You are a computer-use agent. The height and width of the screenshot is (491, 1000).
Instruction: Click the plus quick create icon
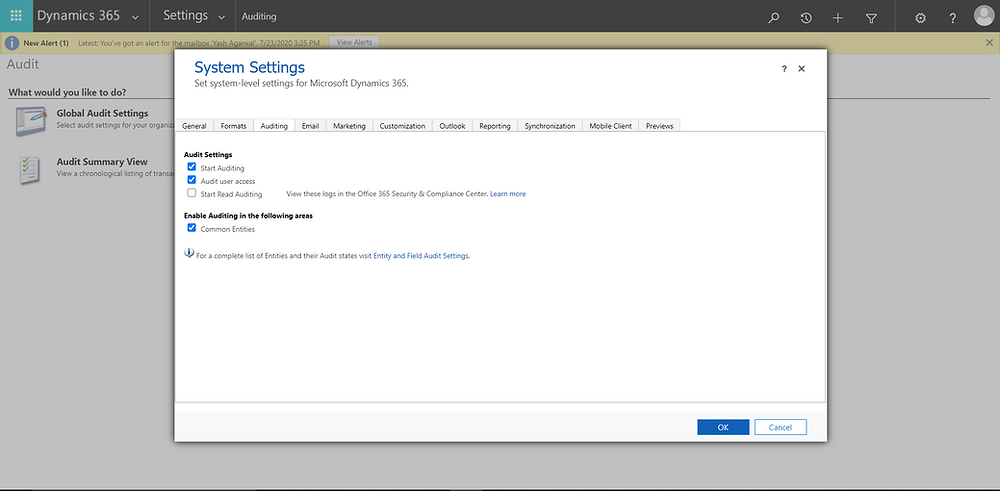[x=838, y=18]
